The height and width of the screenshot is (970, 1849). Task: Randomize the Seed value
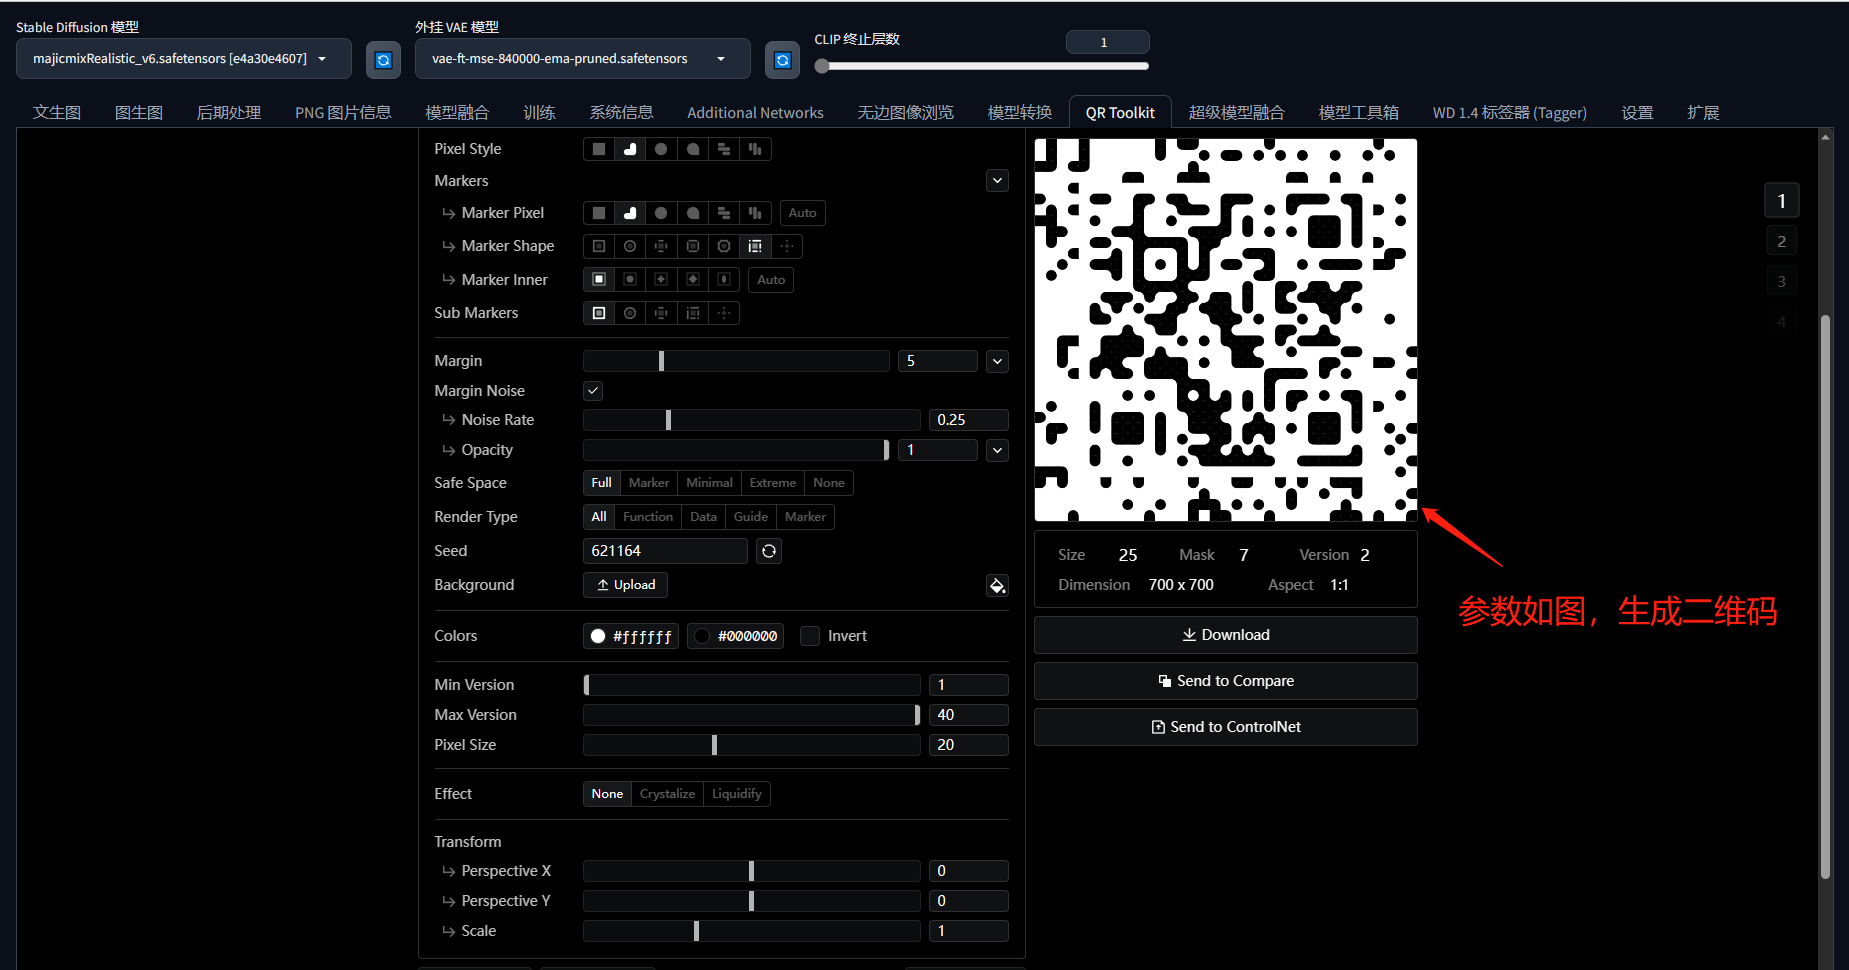pyautogui.click(x=768, y=551)
